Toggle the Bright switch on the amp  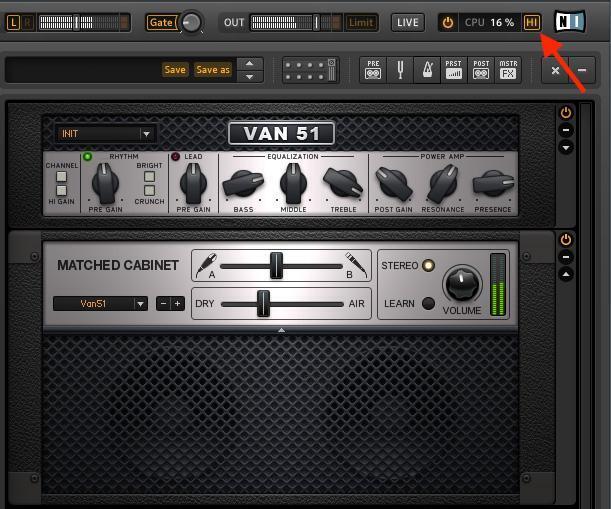coord(149,177)
